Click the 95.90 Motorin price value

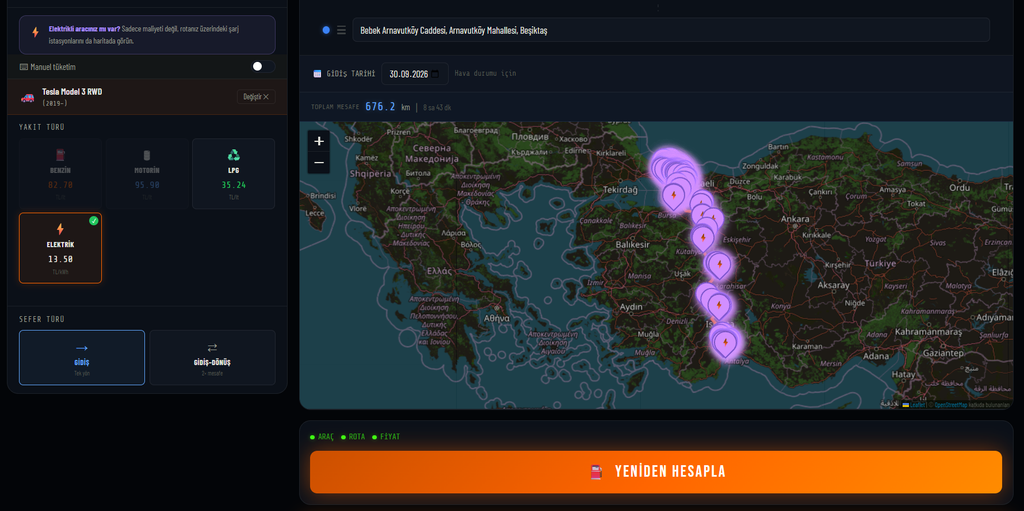coord(147,185)
